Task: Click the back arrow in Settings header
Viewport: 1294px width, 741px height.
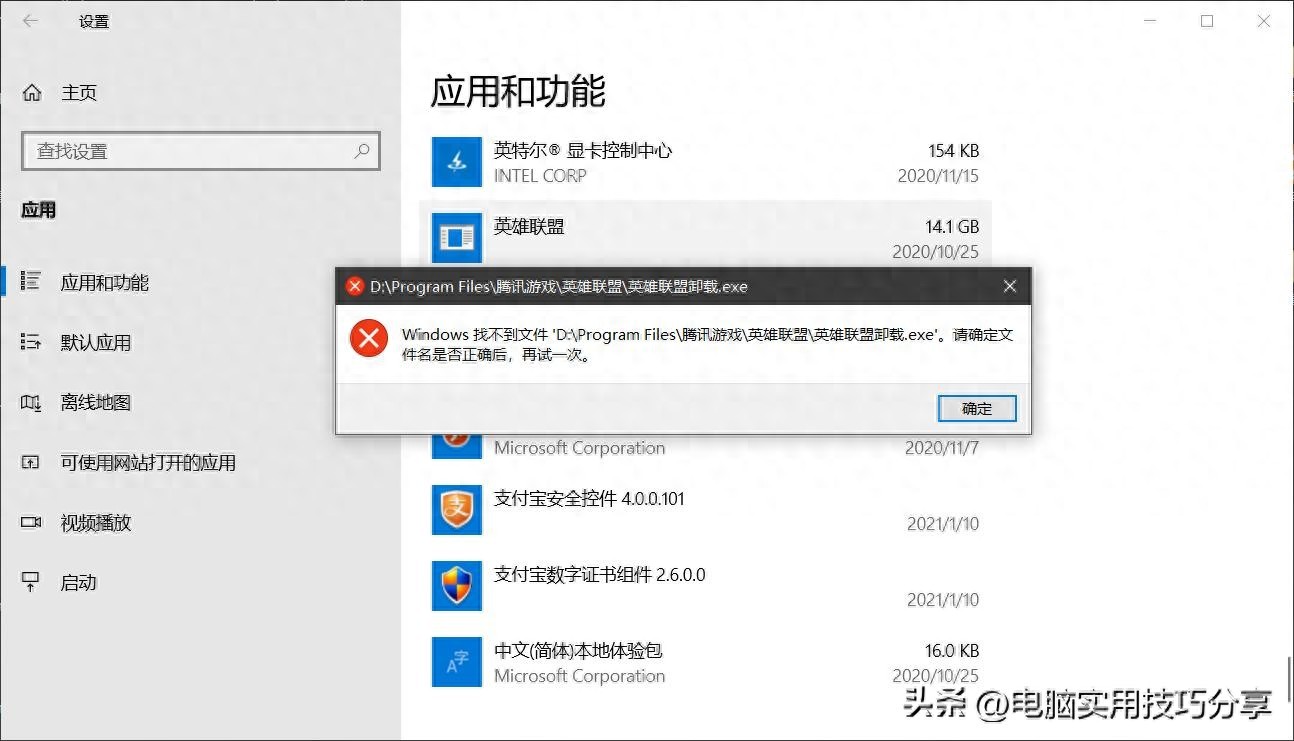Action: pos(31,21)
